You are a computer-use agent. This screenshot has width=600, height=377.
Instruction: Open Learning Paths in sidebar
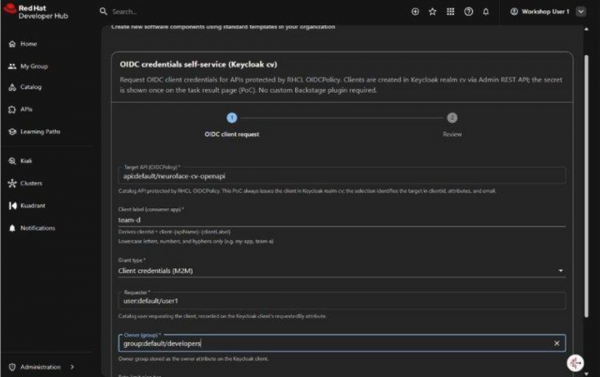point(40,132)
